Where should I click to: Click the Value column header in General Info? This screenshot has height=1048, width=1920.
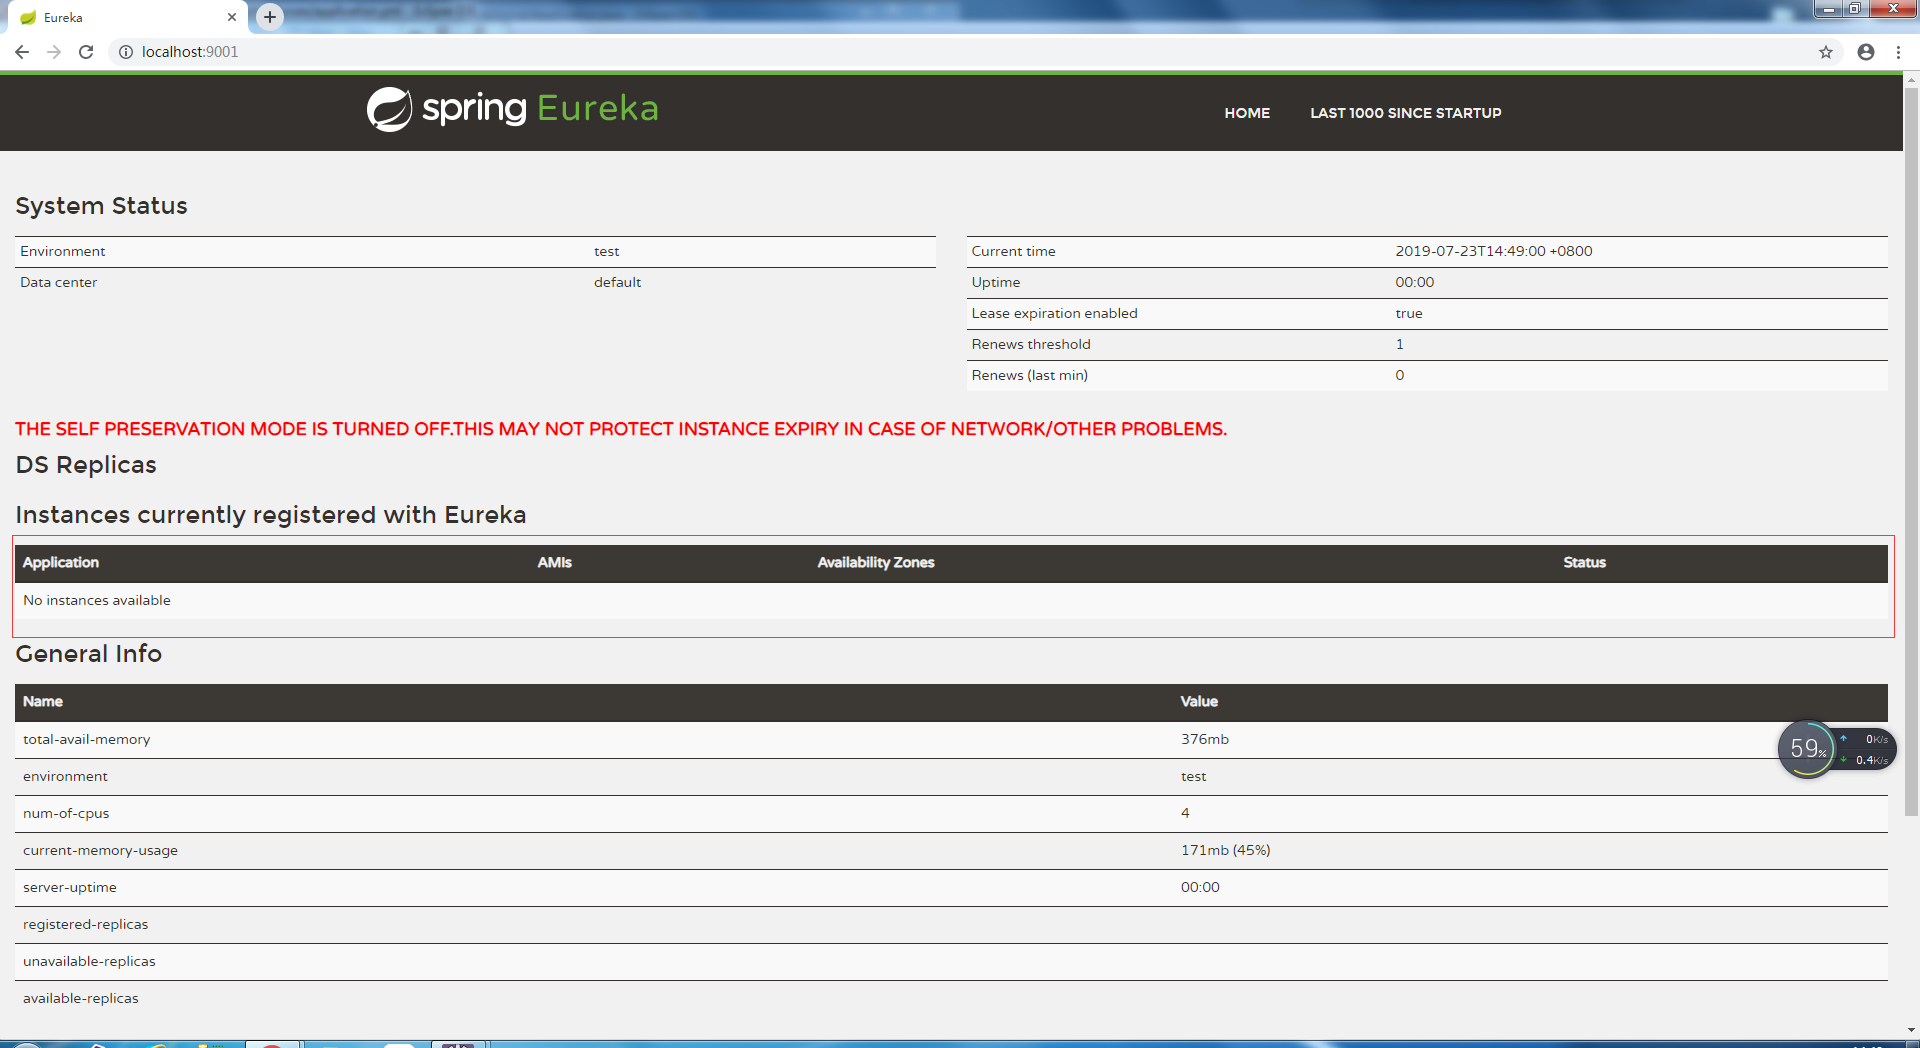(x=1199, y=702)
